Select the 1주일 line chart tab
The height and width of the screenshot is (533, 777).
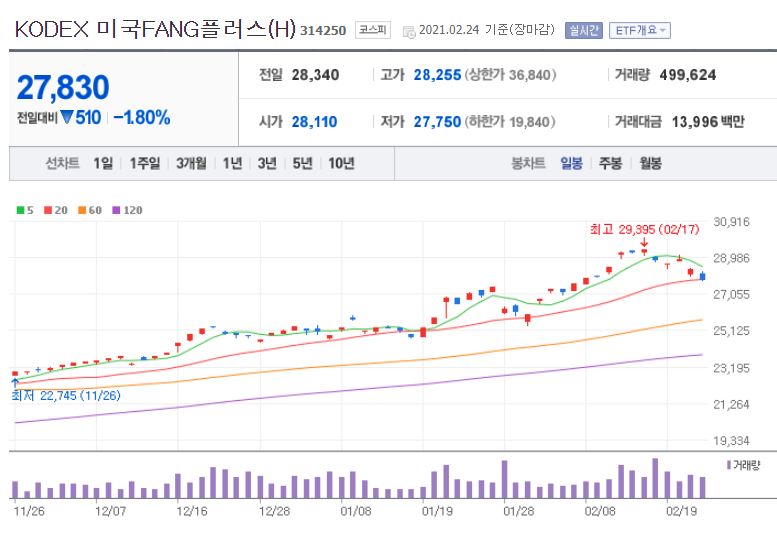click(145, 163)
